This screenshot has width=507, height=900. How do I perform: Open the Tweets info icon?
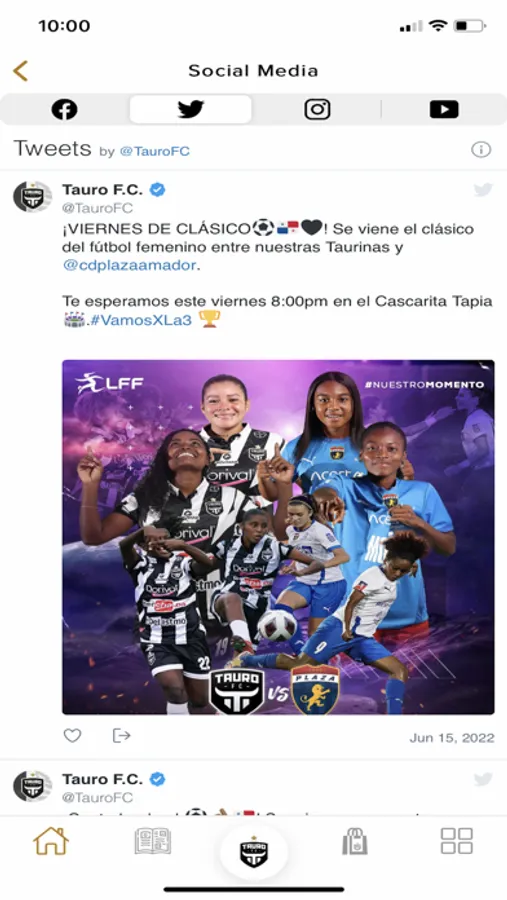pos(481,150)
